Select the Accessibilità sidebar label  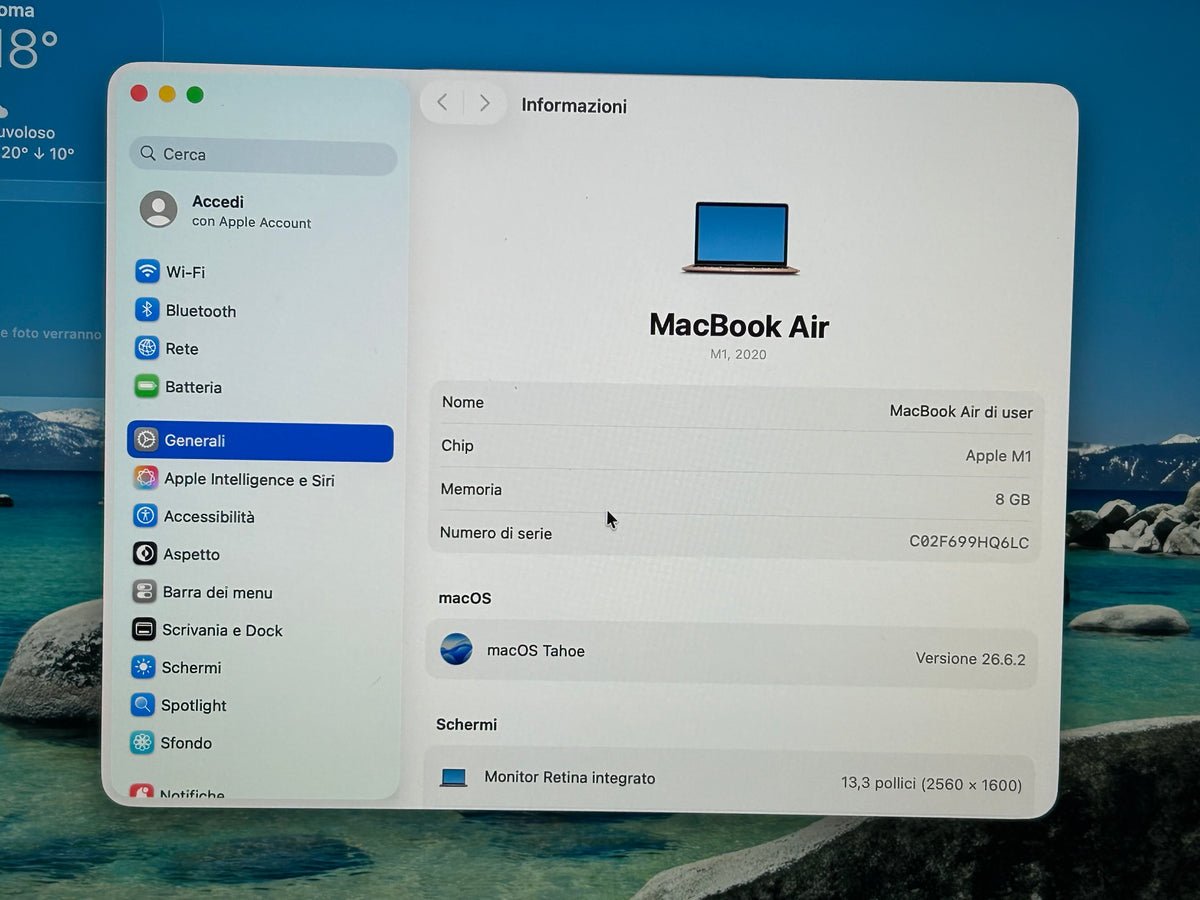209,517
